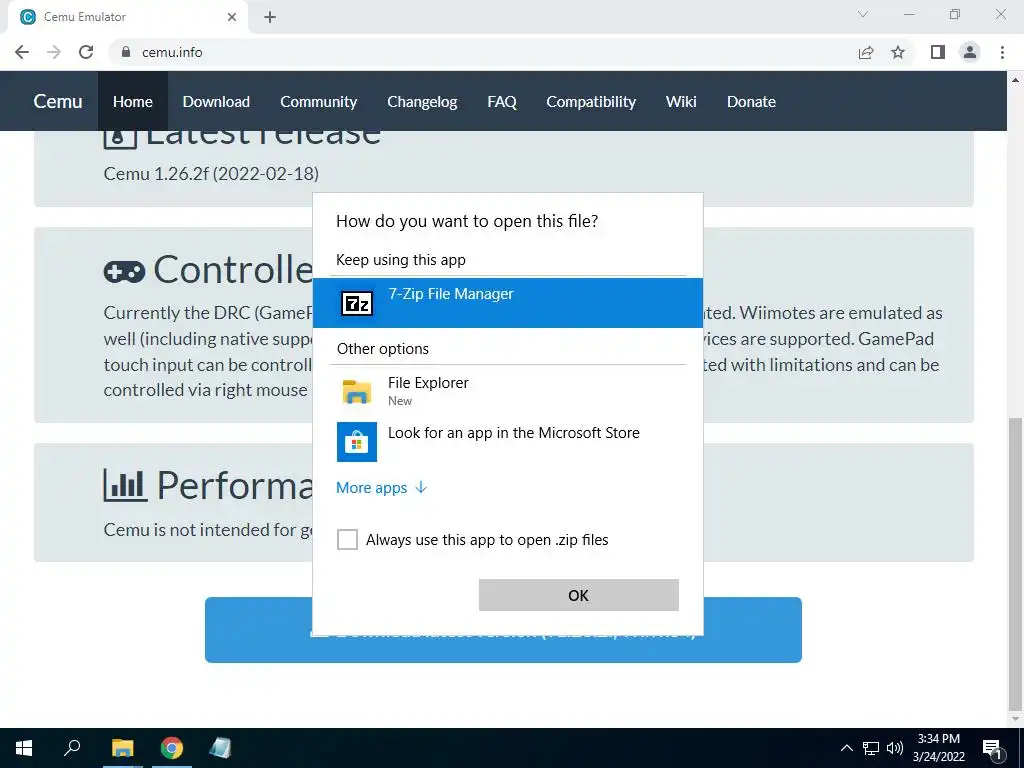Open the Wiki nav item
1024x768 pixels.
pos(681,101)
